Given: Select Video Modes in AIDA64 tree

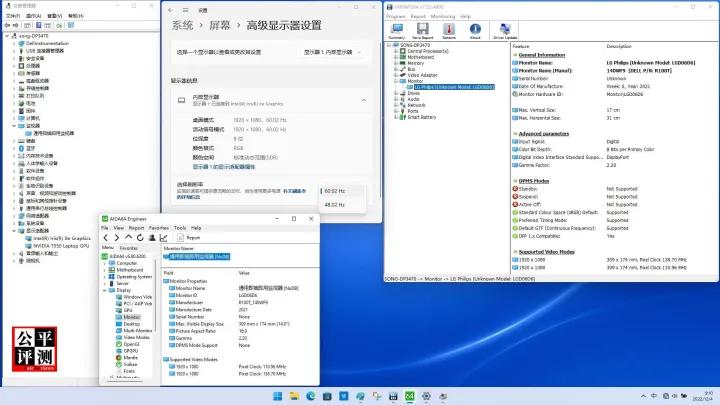Looking at the screenshot, I should point(136,338).
